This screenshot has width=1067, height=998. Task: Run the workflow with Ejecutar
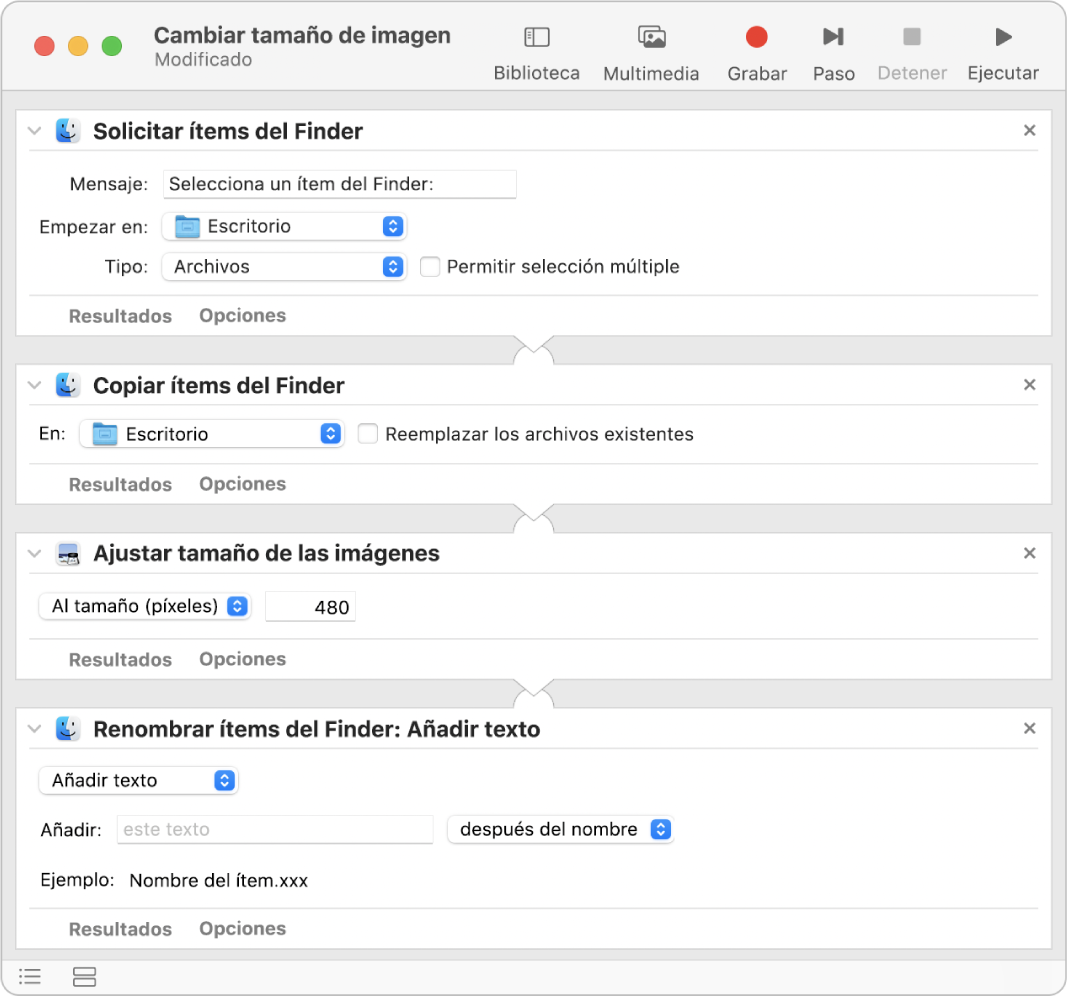(x=1002, y=38)
